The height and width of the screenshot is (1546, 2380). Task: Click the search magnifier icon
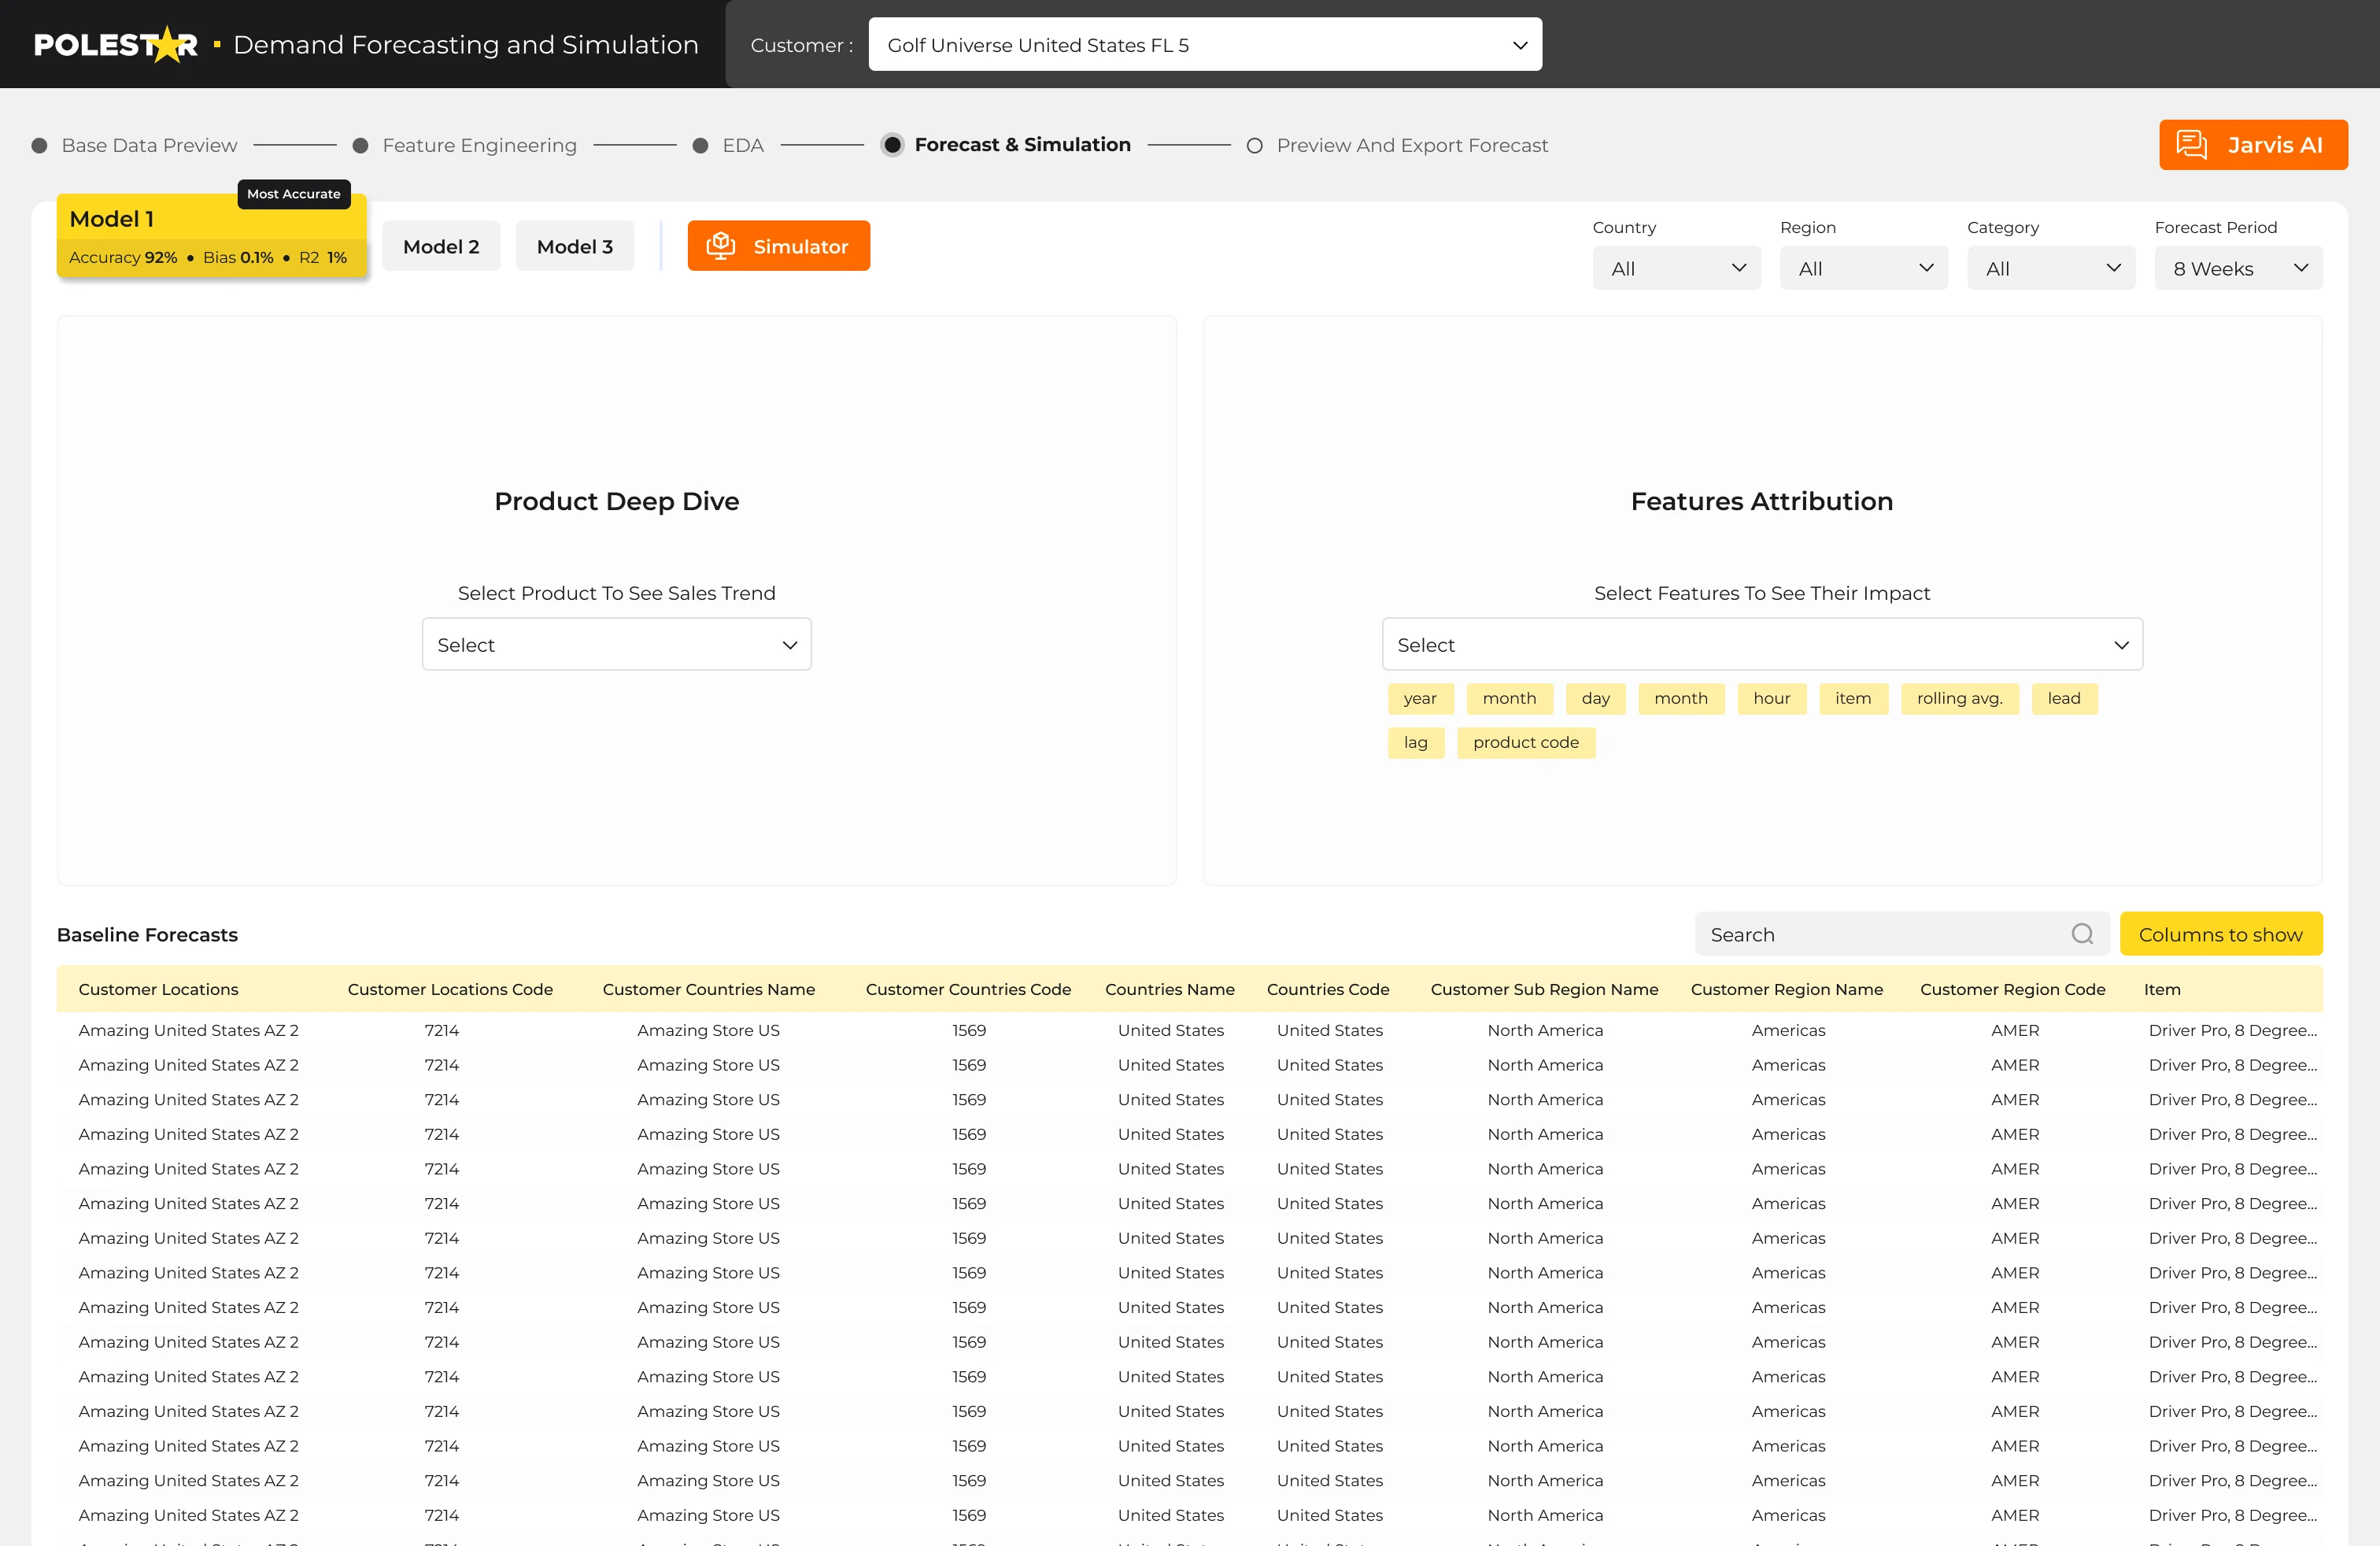click(x=2082, y=934)
